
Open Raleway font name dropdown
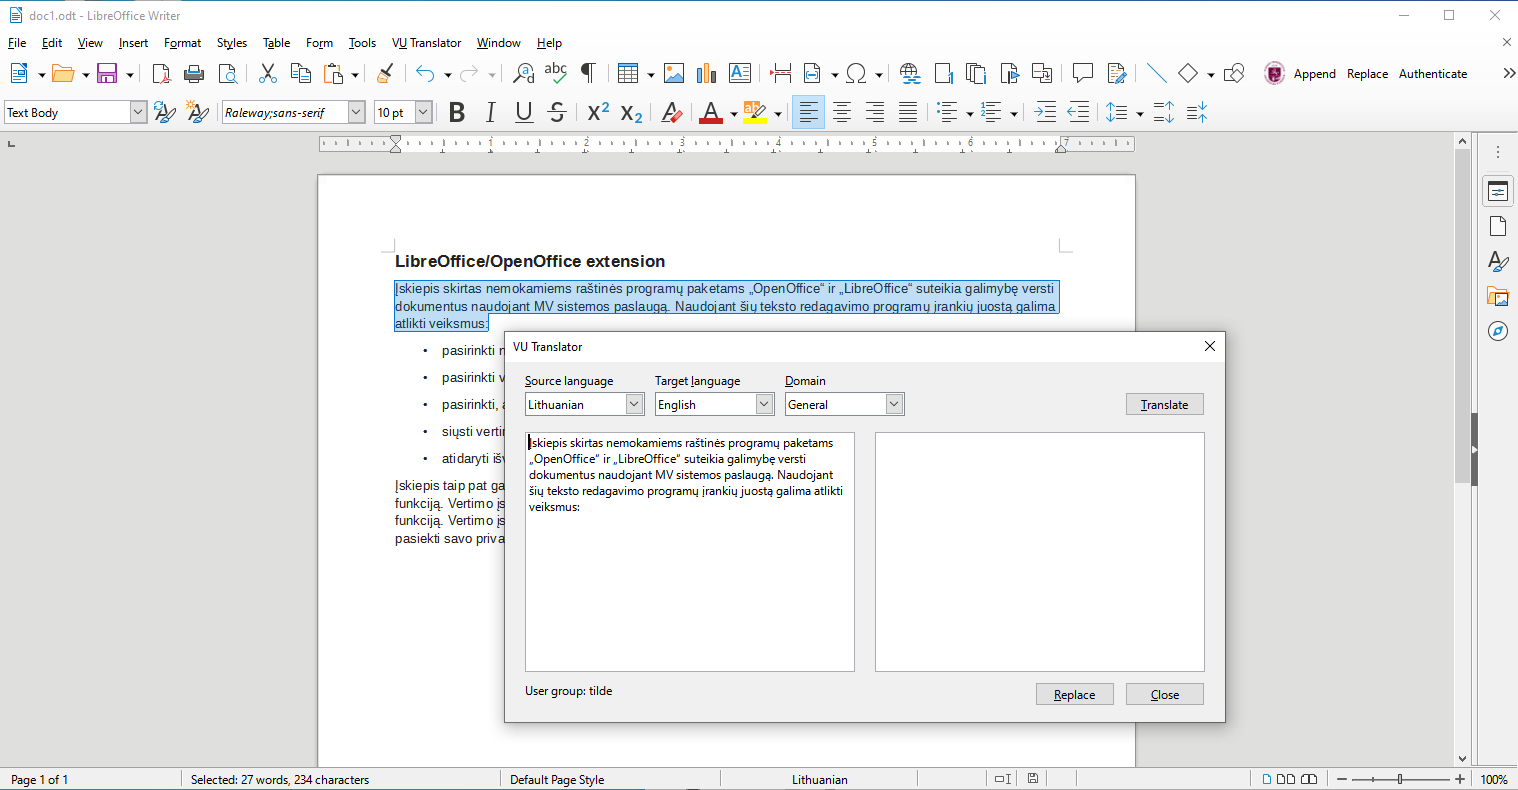point(356,112)
